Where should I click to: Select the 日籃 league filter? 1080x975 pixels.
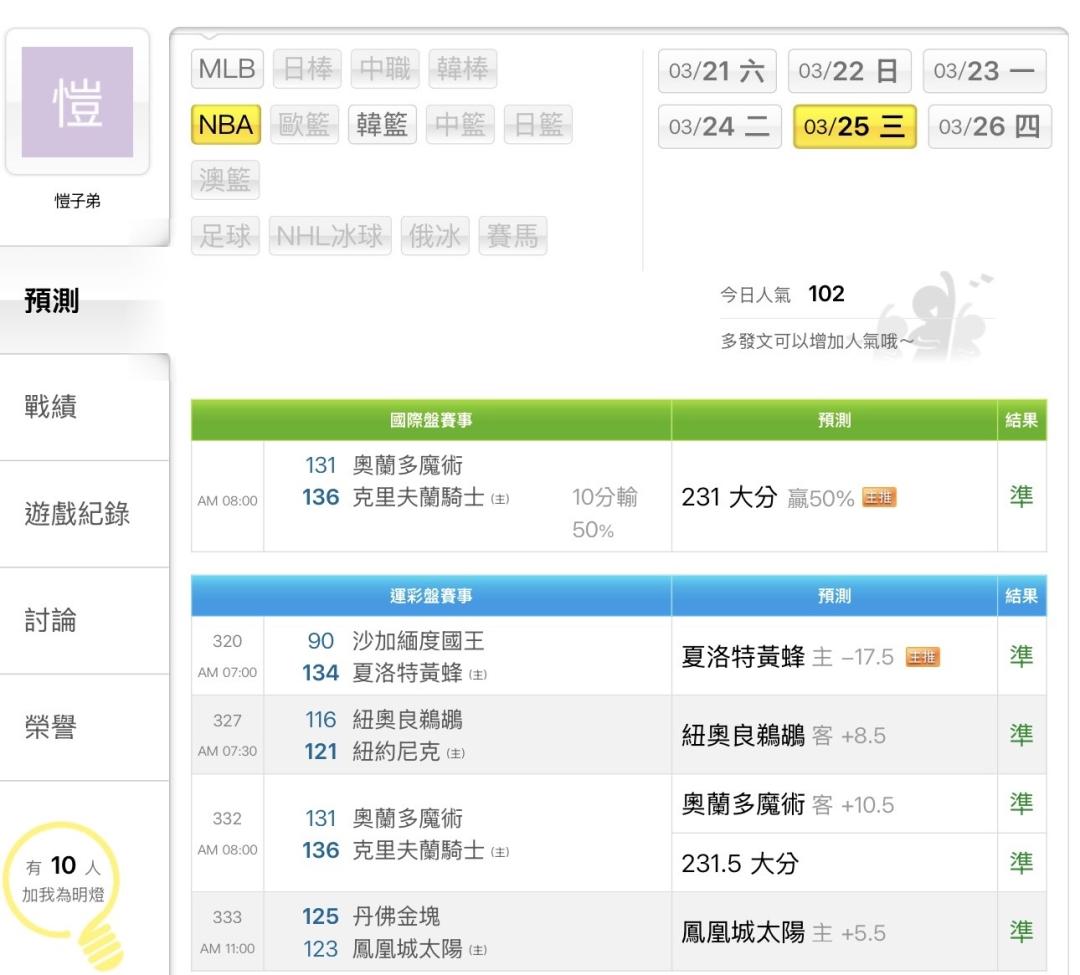point(538,125)
